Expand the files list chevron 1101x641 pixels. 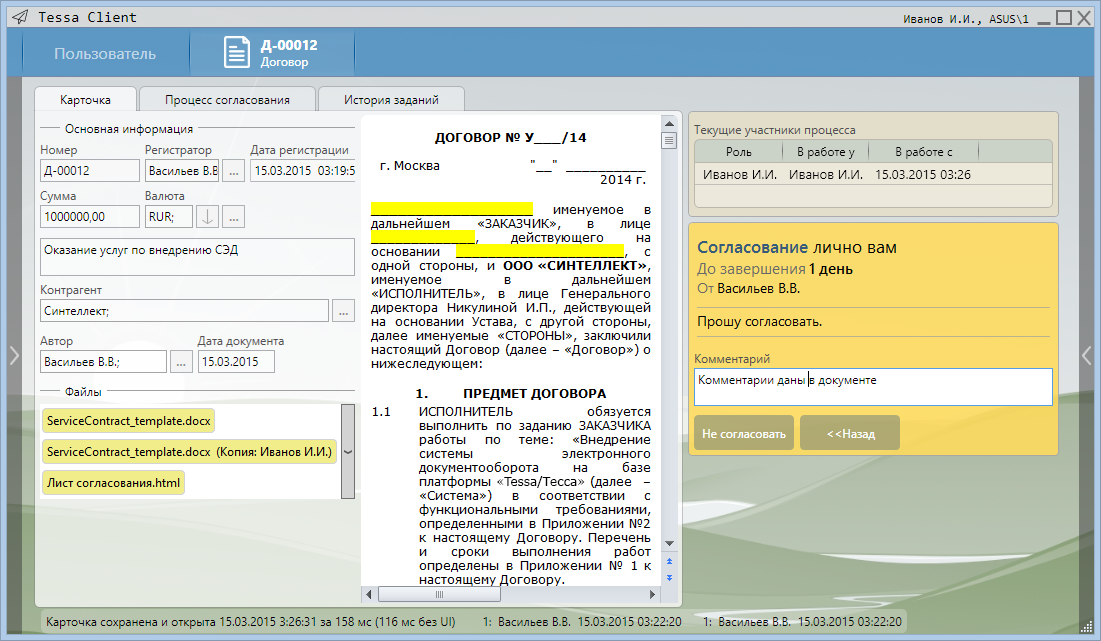[x=347, y=451]
